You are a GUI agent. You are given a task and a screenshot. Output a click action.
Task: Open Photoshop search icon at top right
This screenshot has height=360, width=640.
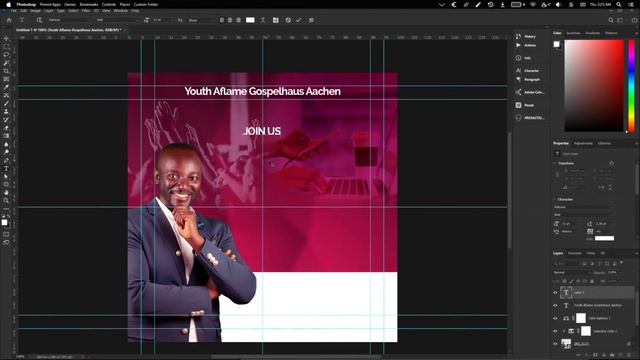611,20
